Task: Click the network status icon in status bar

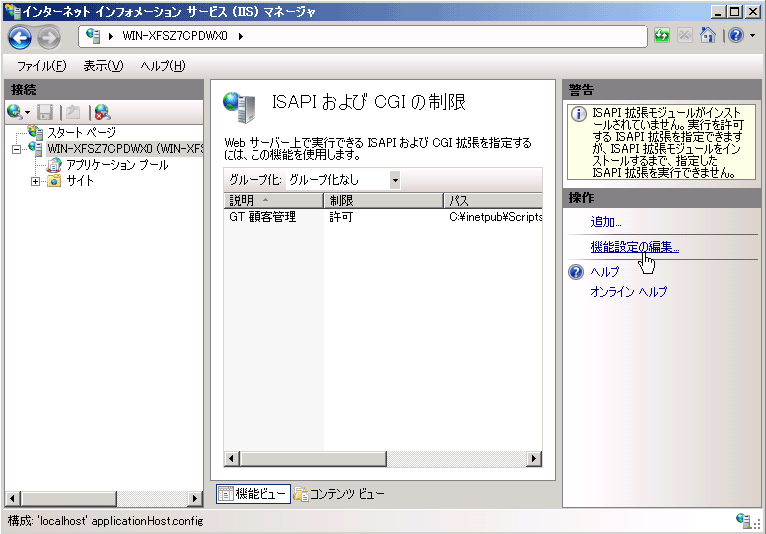Action: [743, 521]
